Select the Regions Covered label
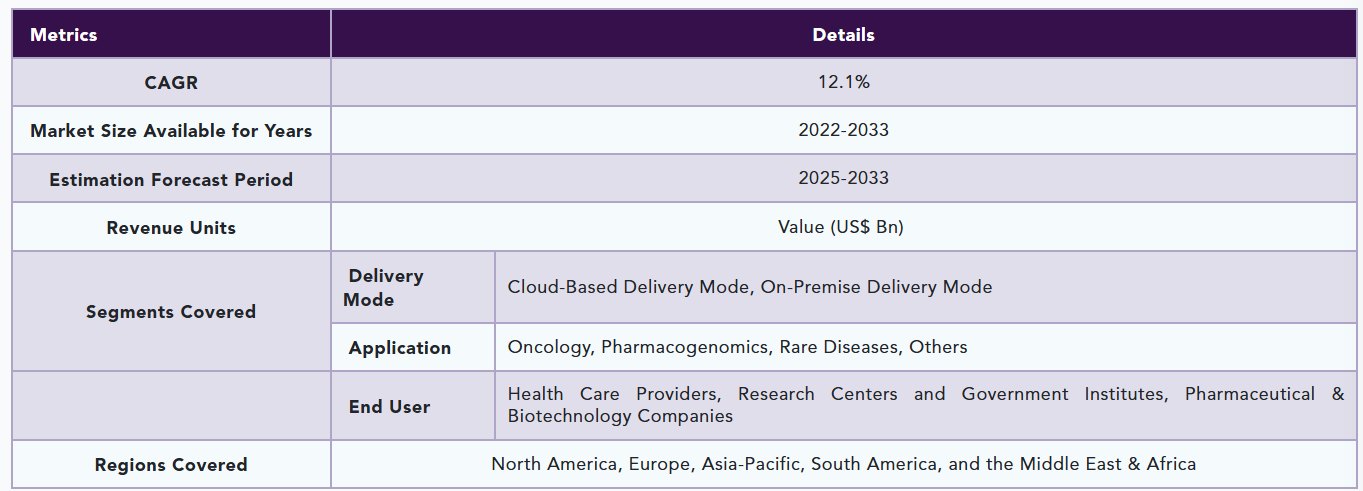 171,465
